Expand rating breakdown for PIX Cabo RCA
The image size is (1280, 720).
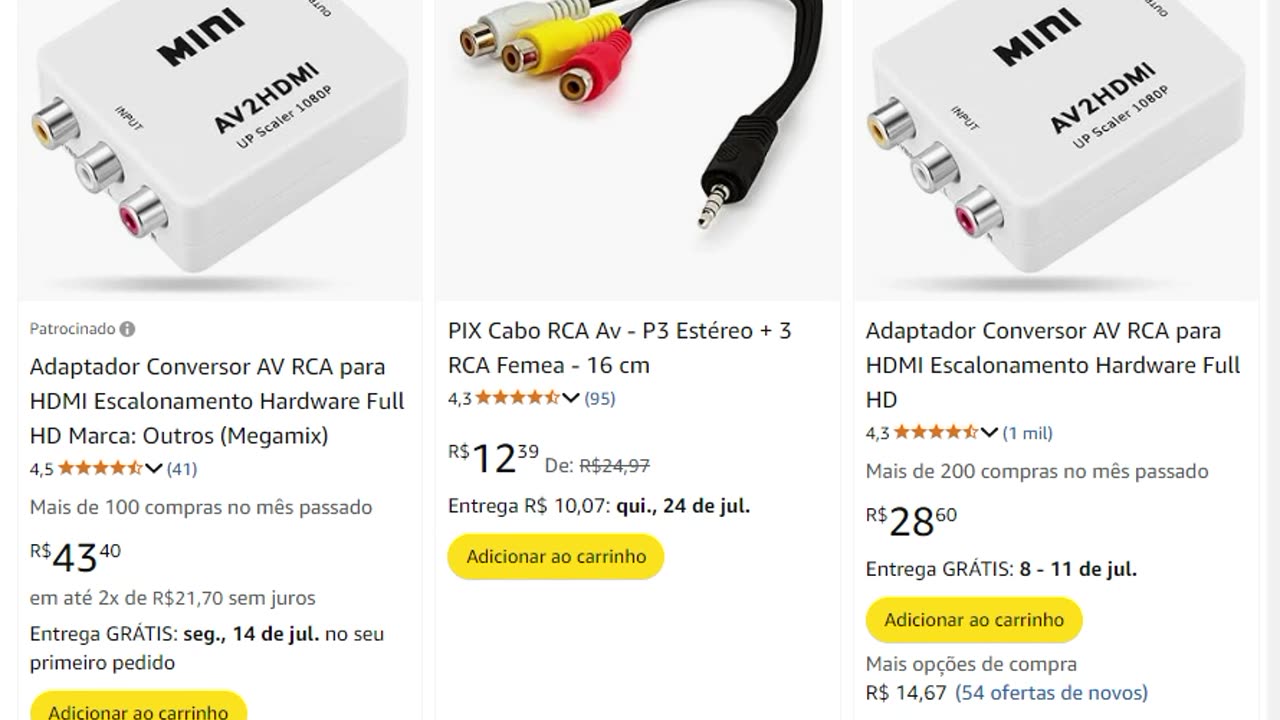(x=571, y=398)
